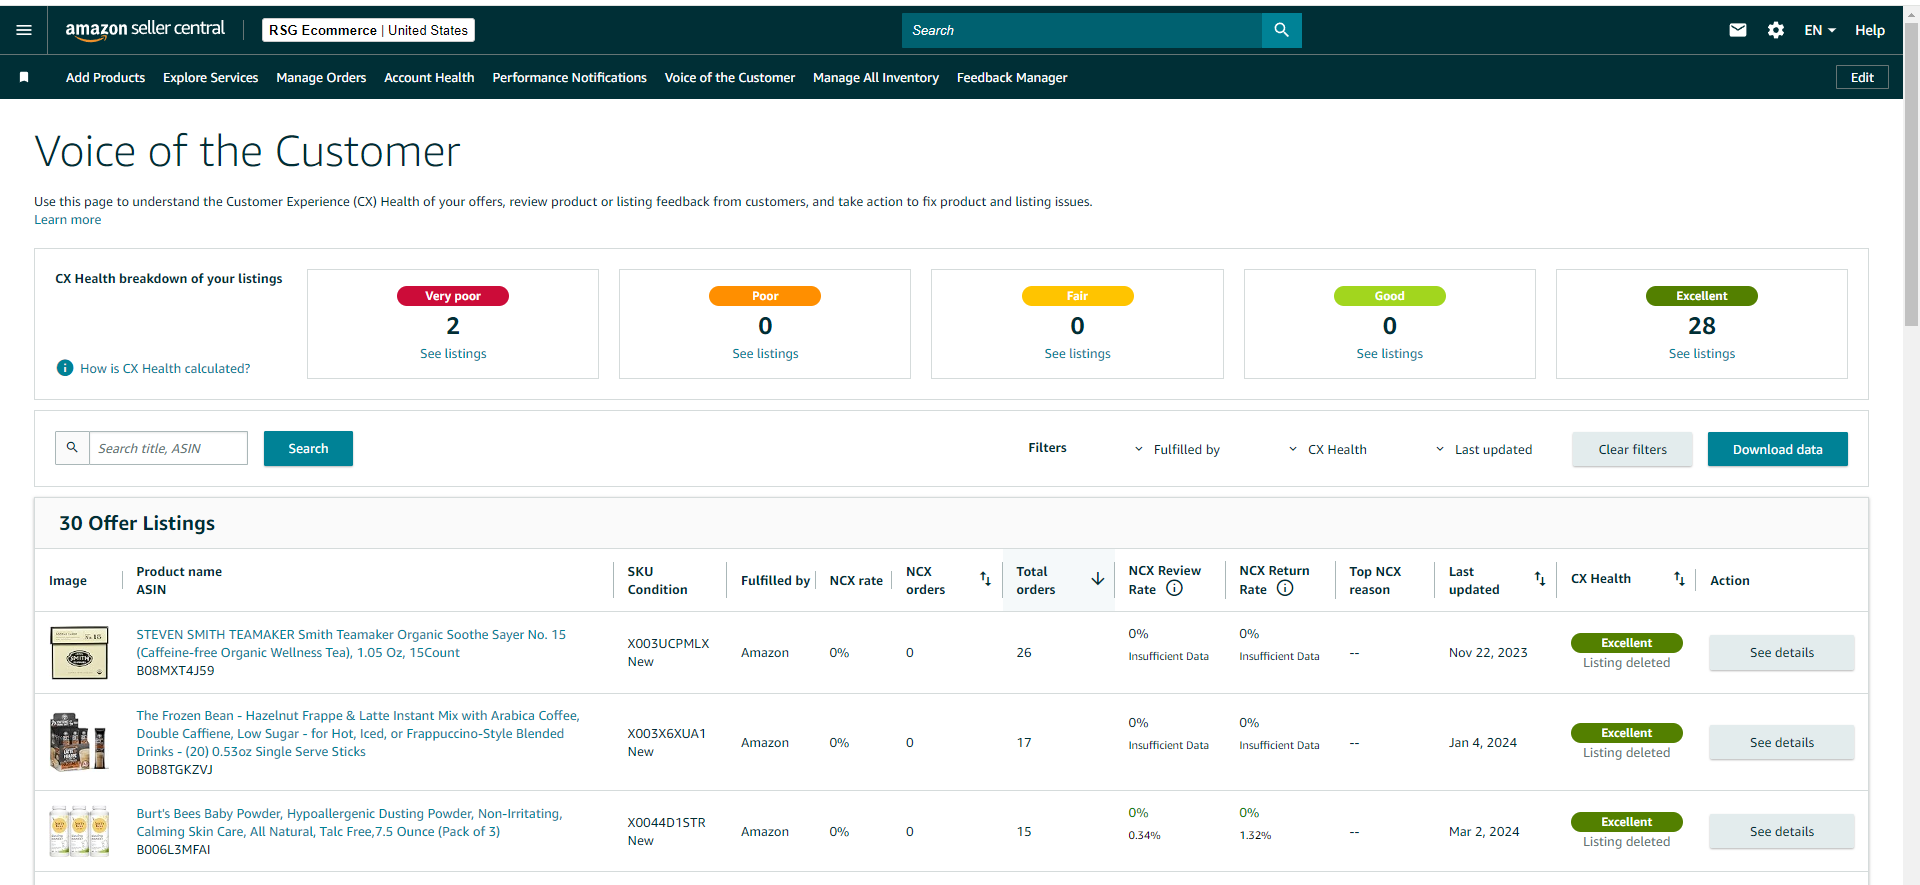Screen dimensions: 1920x885
Task: Go to Manage Orders
Action: [321, 77]
